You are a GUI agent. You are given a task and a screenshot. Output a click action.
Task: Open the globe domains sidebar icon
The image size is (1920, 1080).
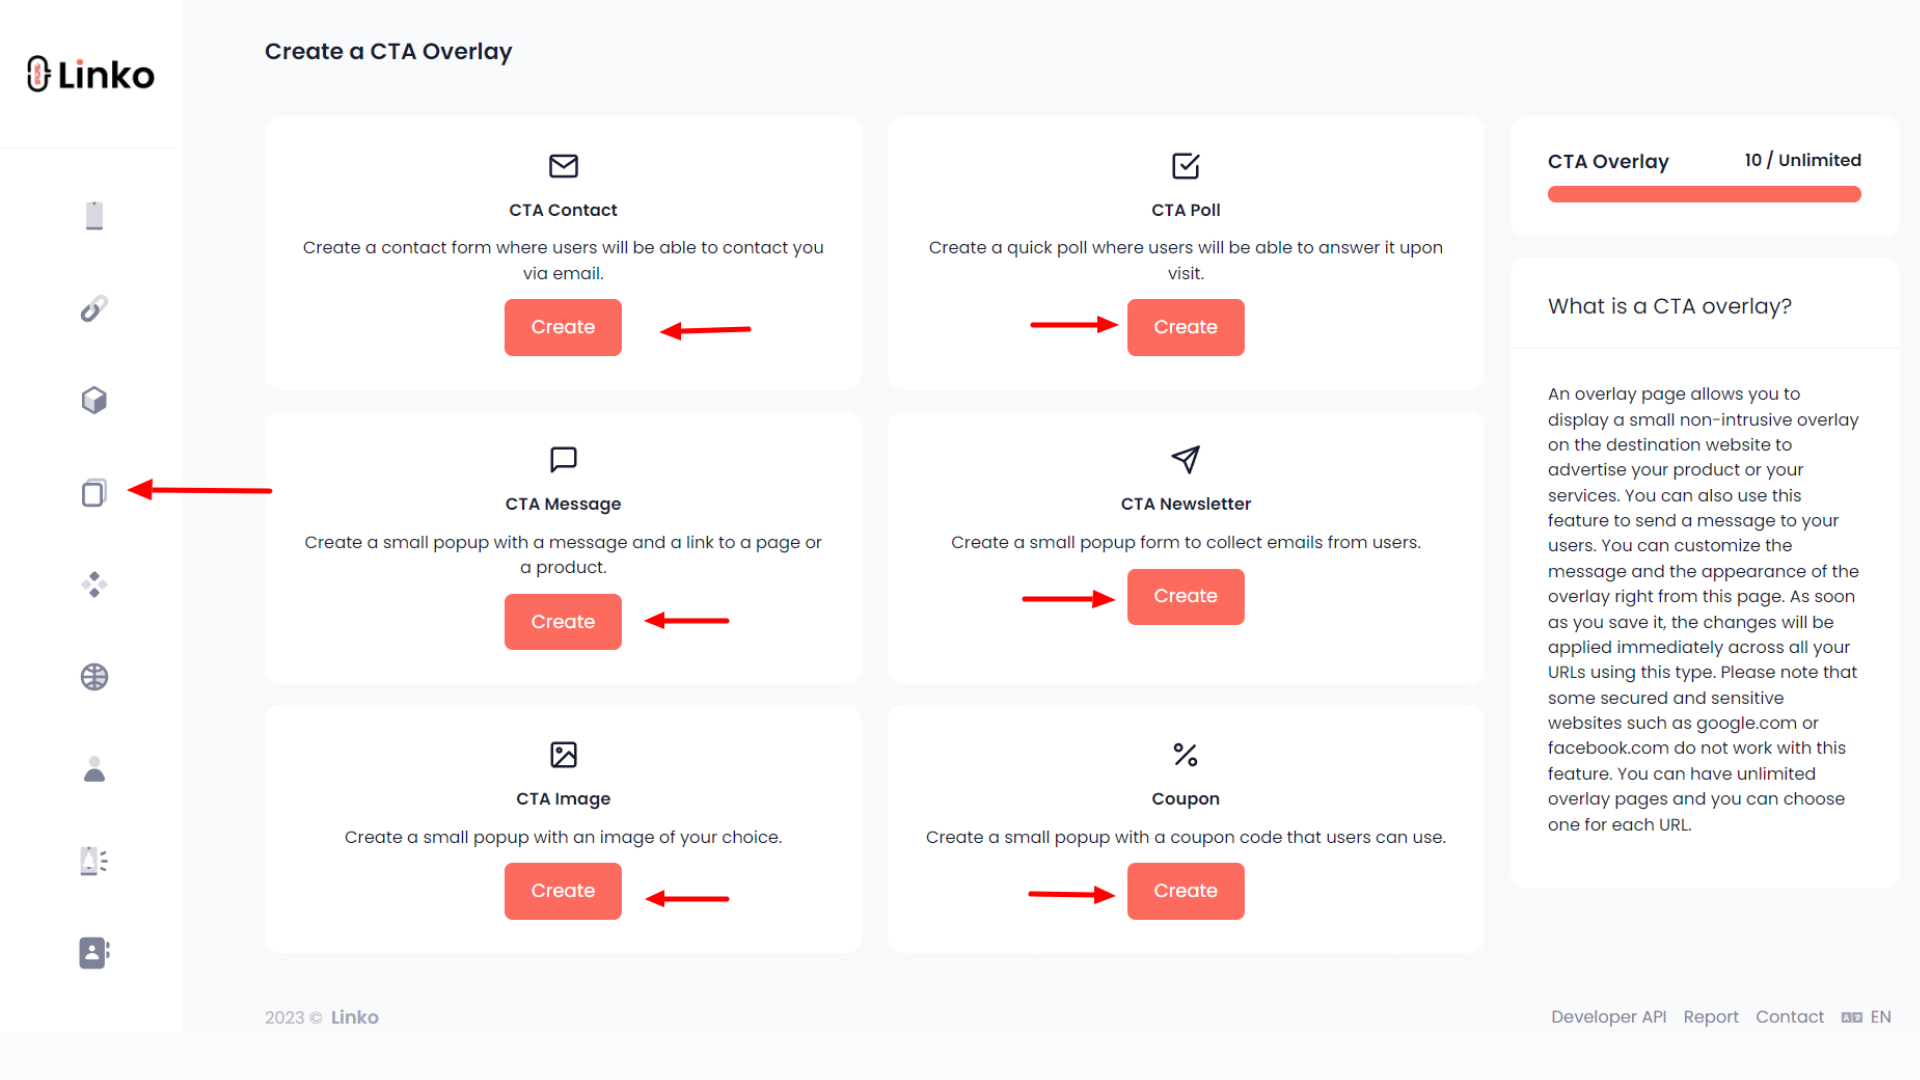click(93, 676)
